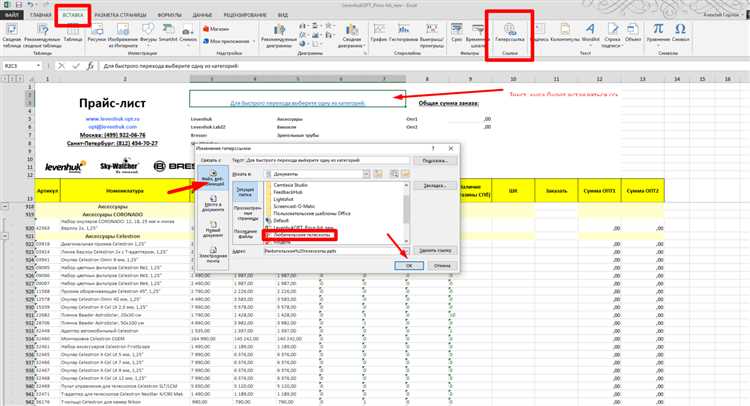This screenshot has height=406, width=750.
Task: Open the ДАННЫЕ (Data) tab
Action: pyautogui.click(x=202, y=15)
